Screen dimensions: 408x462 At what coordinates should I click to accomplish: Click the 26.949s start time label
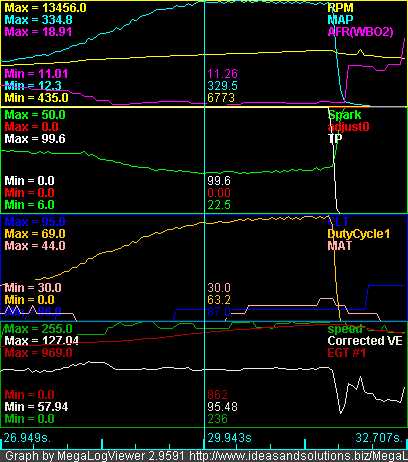pos(27,438)
